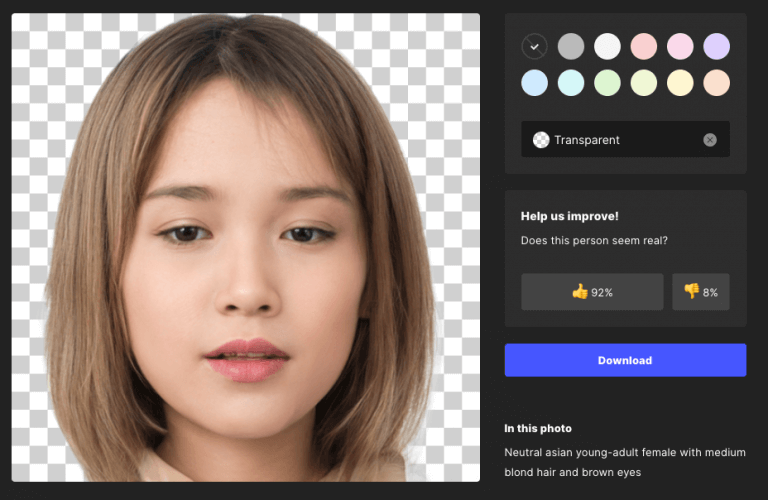768x500 pixels.
Task: Apply the pale cyan background swatch
Action: pyautogui.click(x=571, y=83)
